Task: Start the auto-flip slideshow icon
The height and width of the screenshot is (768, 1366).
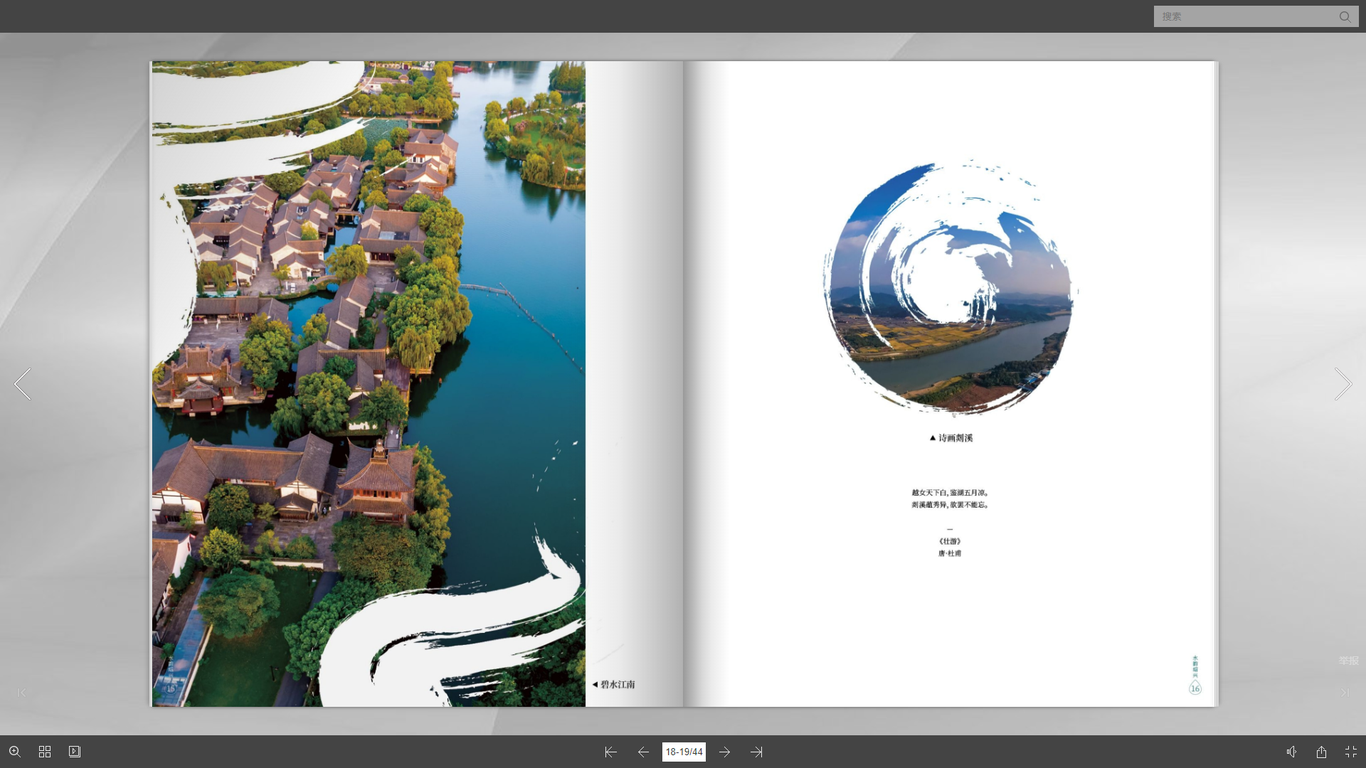Action: 75,751
